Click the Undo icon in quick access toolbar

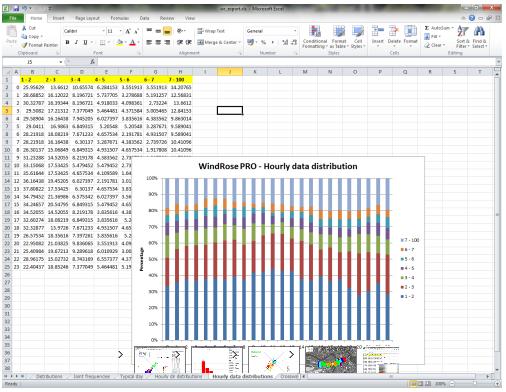[x=25, y=8]
